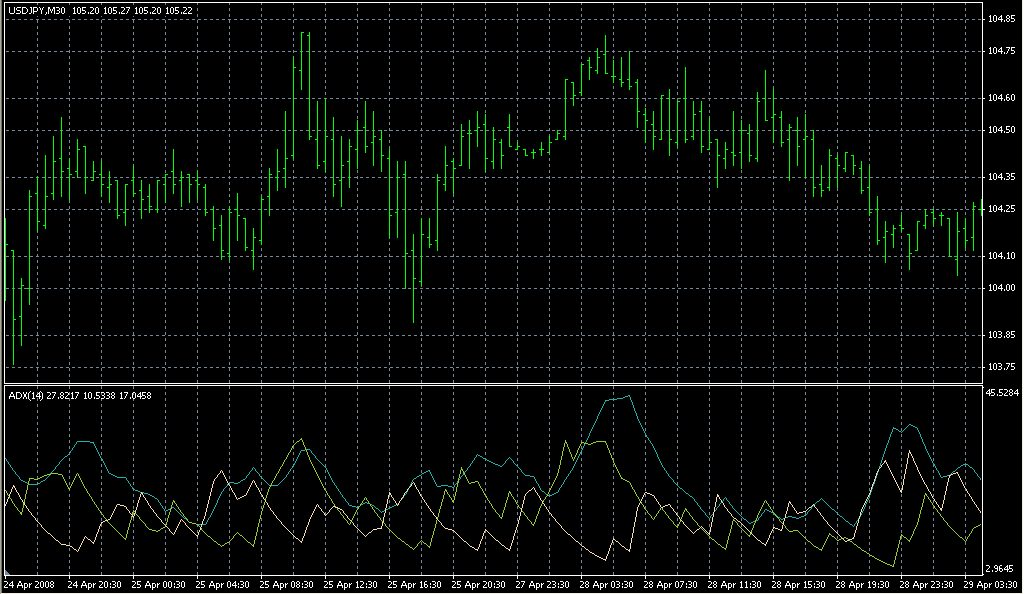1024x594 pixels.
Task: Click the 104.60 price axis label
Action: coord(1001,98)
